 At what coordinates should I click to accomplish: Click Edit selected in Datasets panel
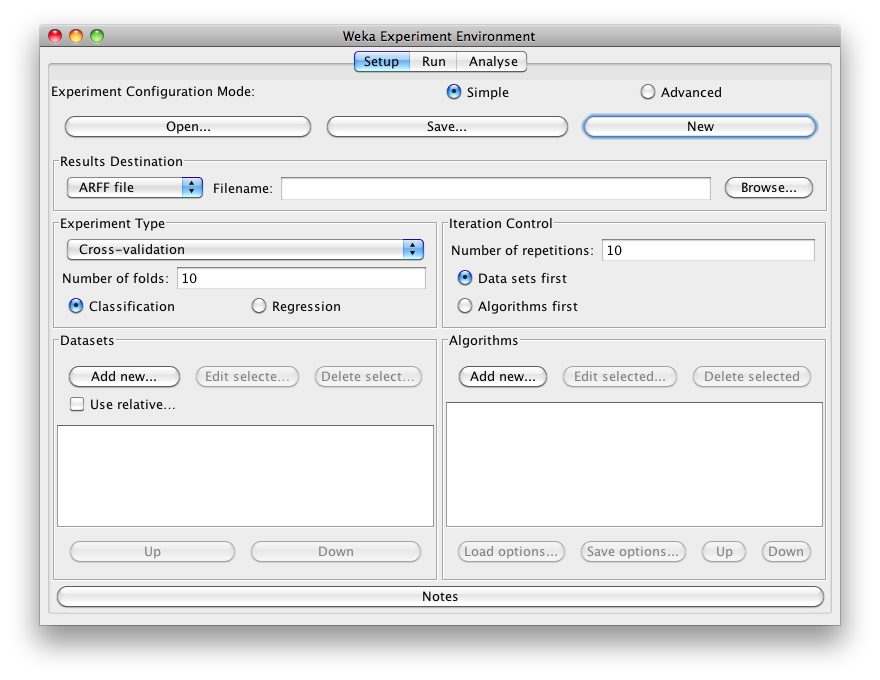pos(247,376)
